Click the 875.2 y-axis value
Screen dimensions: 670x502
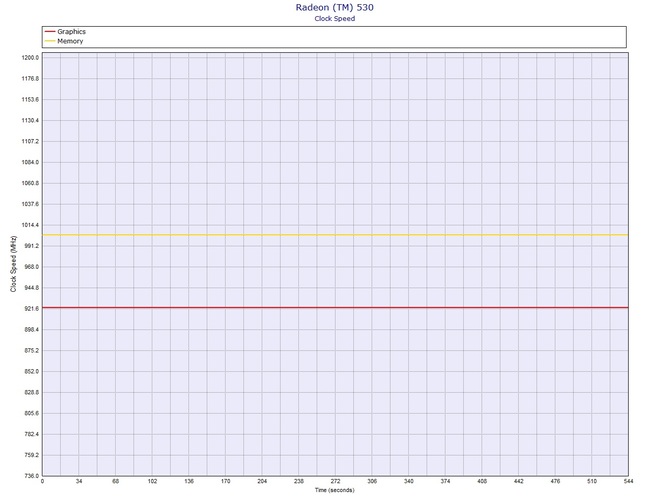coord(31,351)
